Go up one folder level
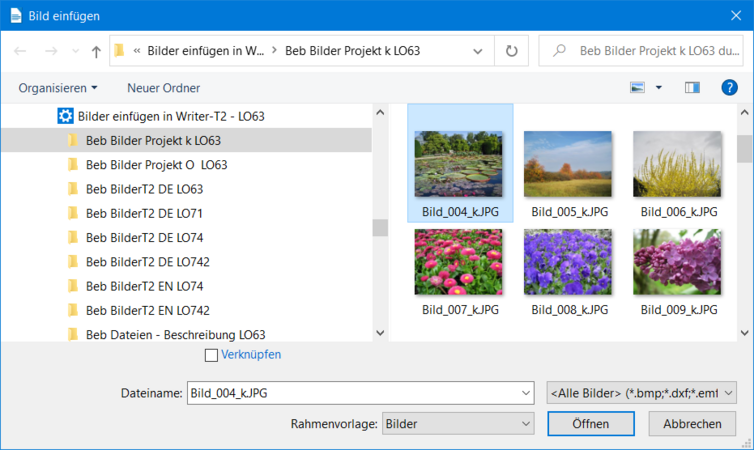Viewport: 754px width, 450px height. point(96,51)
